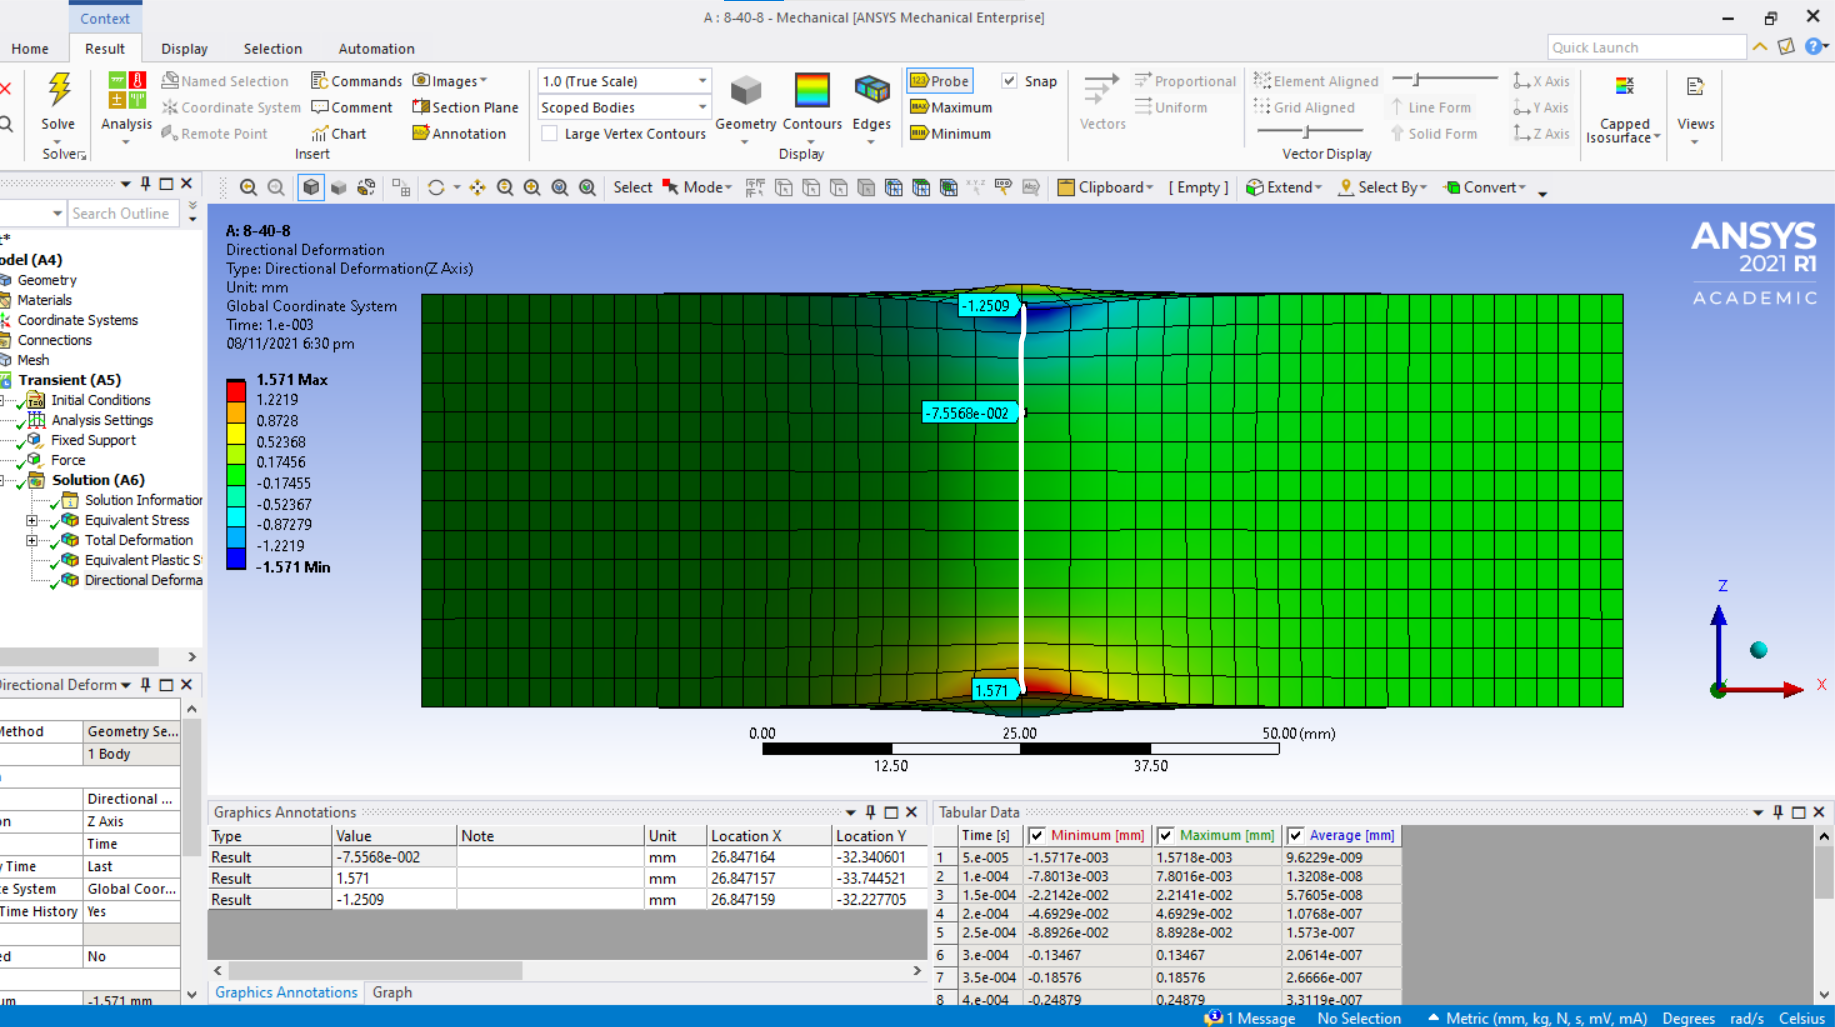This screenshot has height=1027, width=1835.
Task: Switch to the Display ribbon tab
Action: tap(184, 48)
